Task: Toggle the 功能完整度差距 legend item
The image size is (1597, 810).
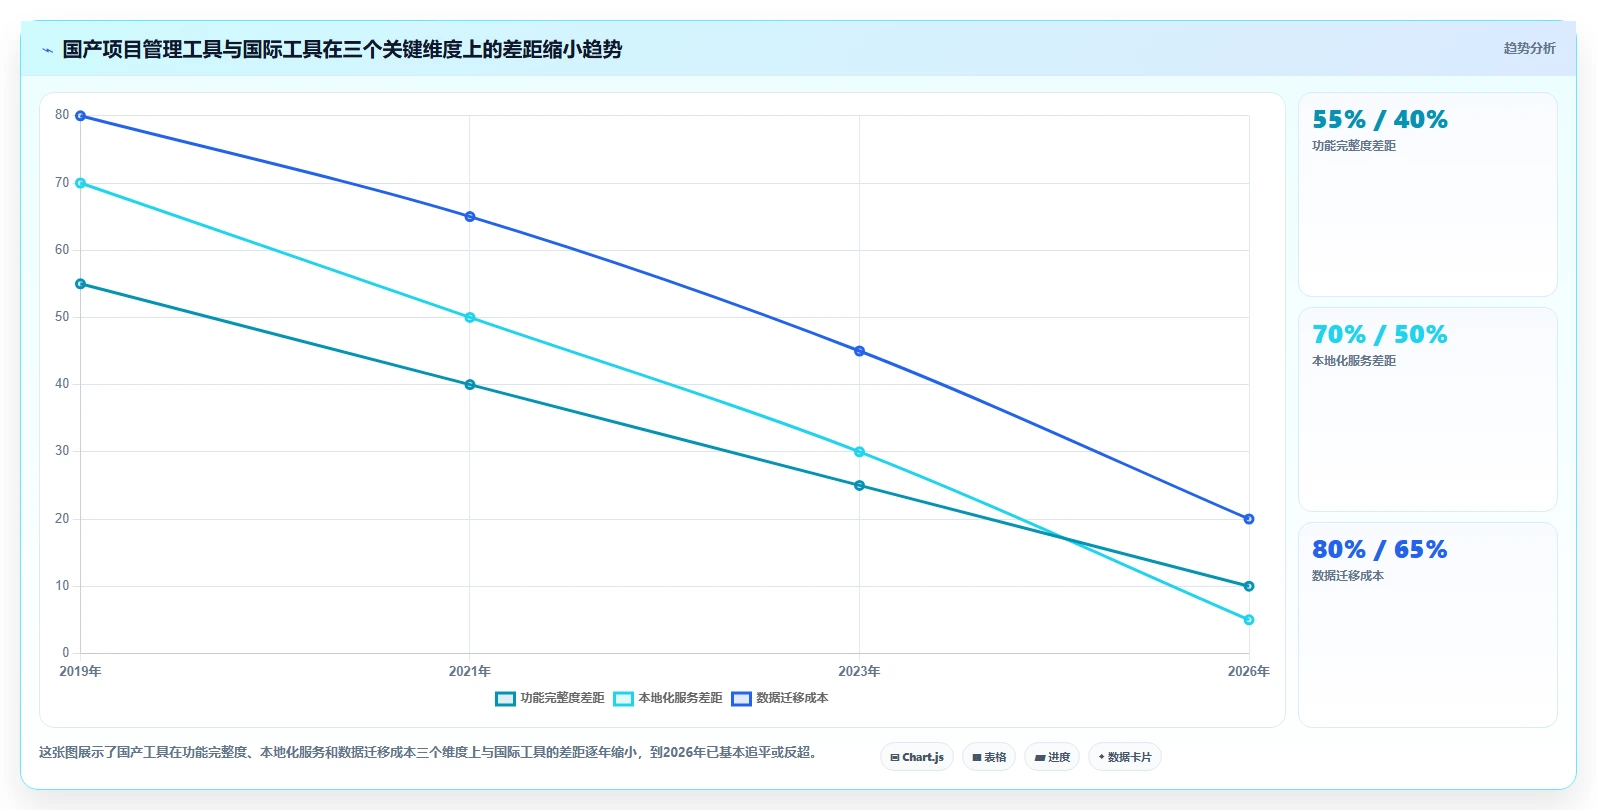Action: [550, 698]
